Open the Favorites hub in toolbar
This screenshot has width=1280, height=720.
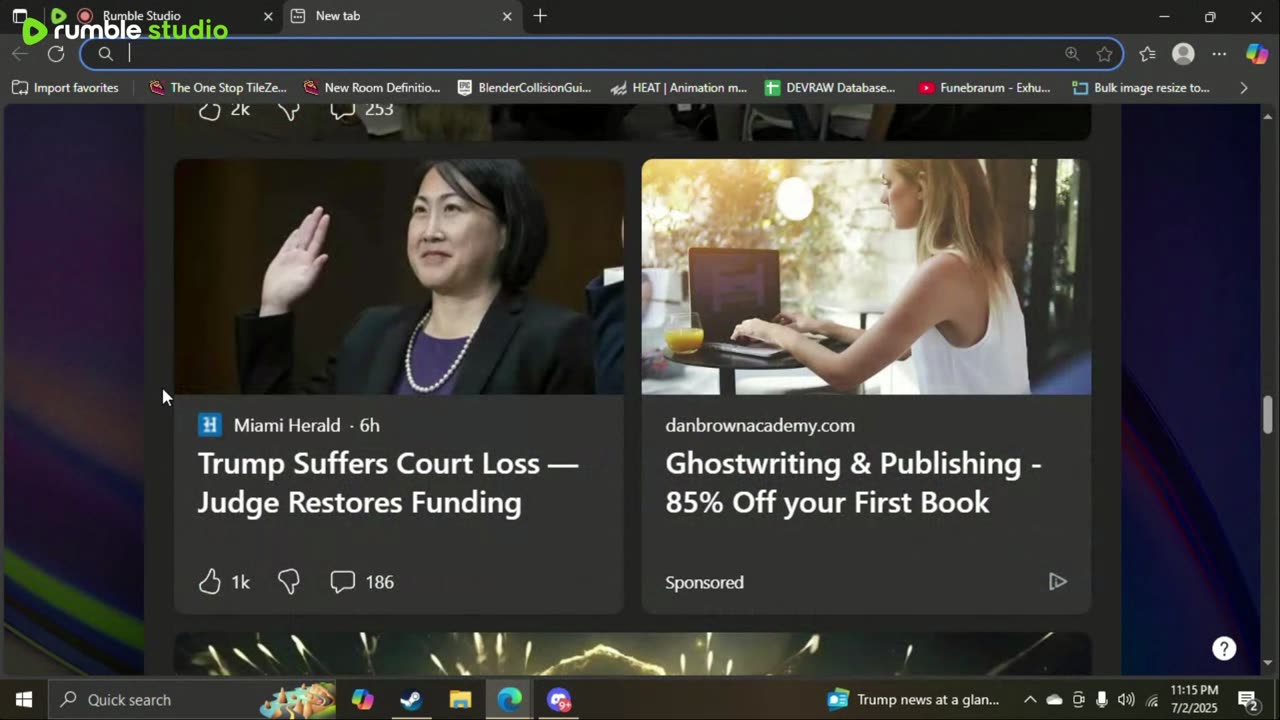1147,54
